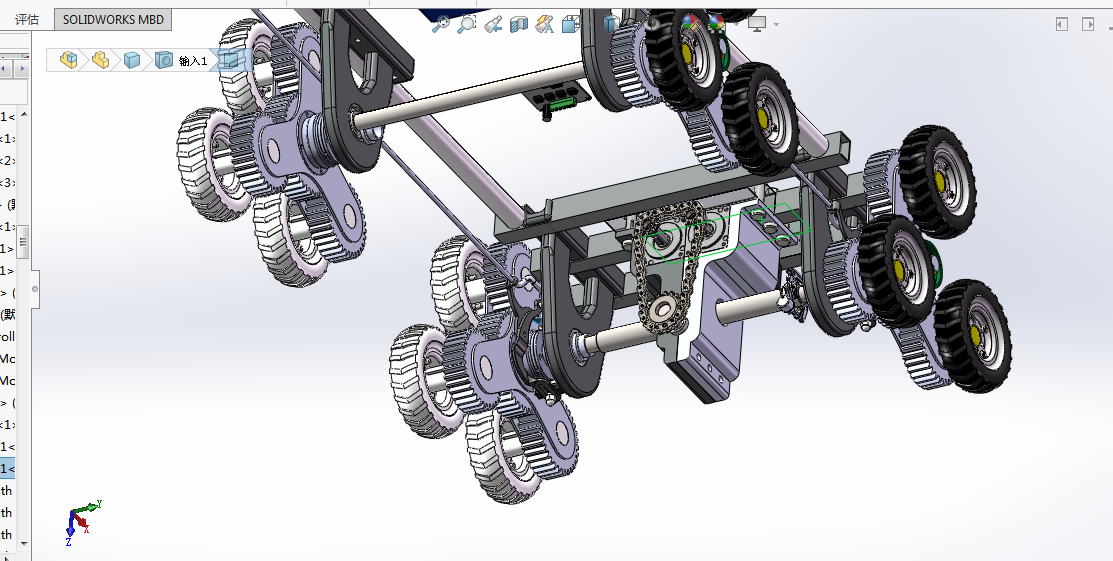Go back to the Previous View
Viewport: 1113px width, 561px height.
[x=493, y=25]
